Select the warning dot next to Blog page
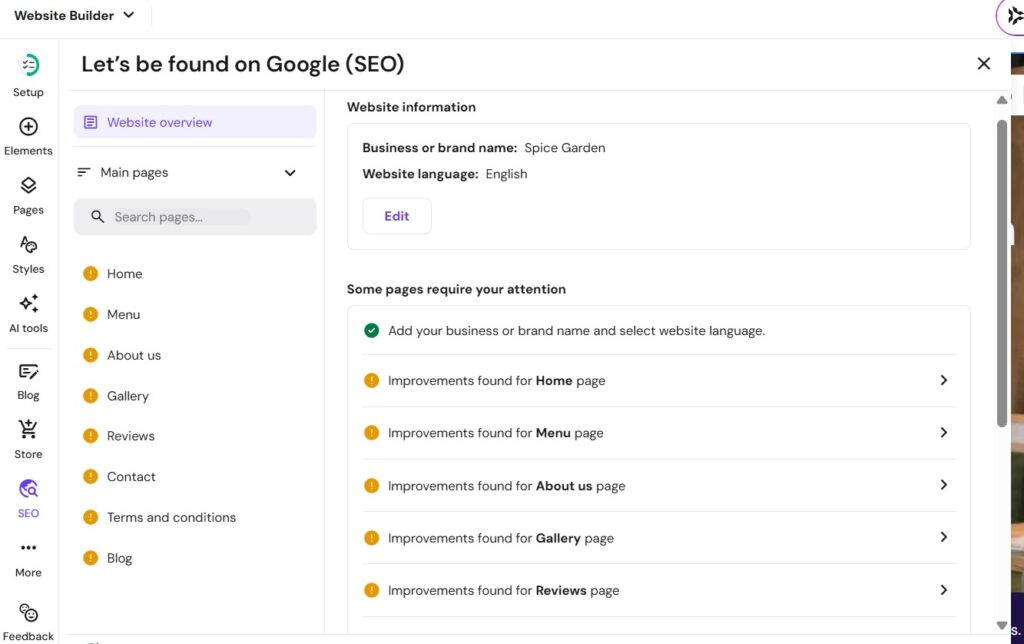The height and width of the screenshot is (644, 1024). pos(90,557)
